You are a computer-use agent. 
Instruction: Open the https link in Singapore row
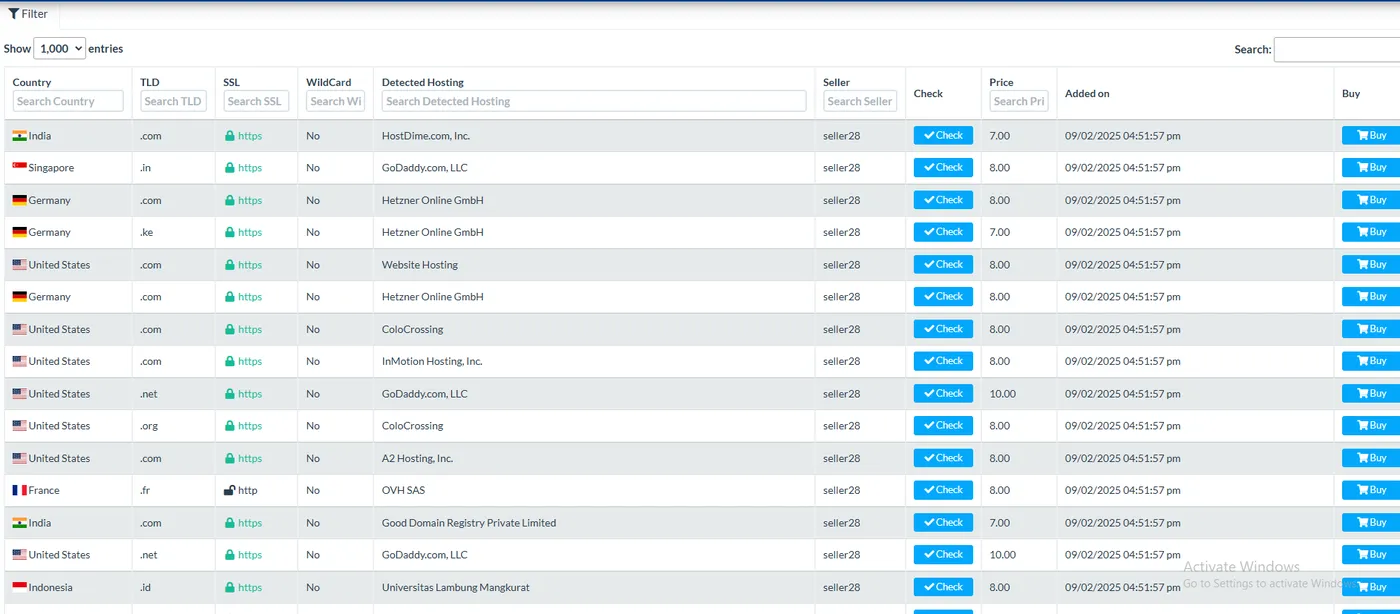pos(250,168)
